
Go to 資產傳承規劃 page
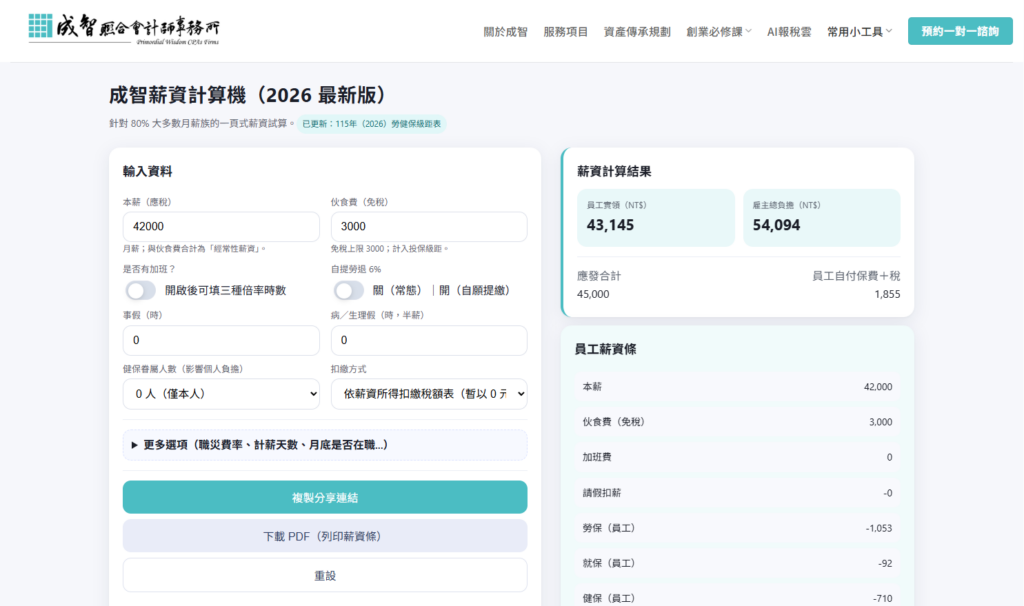(x=637, y=32)
